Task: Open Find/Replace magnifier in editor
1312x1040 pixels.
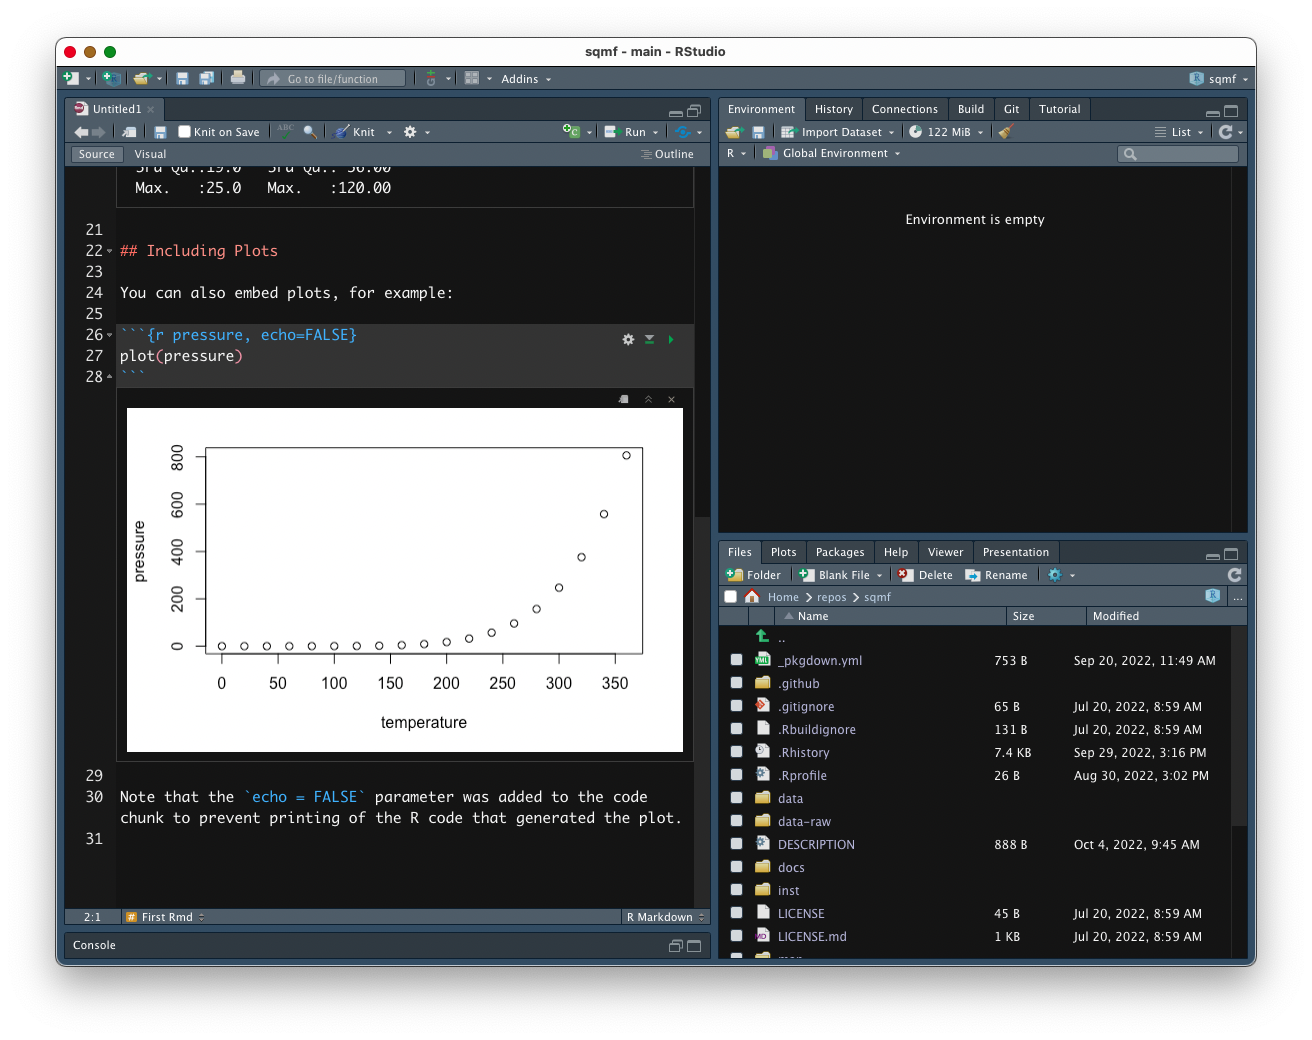Action: coord(310,132)
